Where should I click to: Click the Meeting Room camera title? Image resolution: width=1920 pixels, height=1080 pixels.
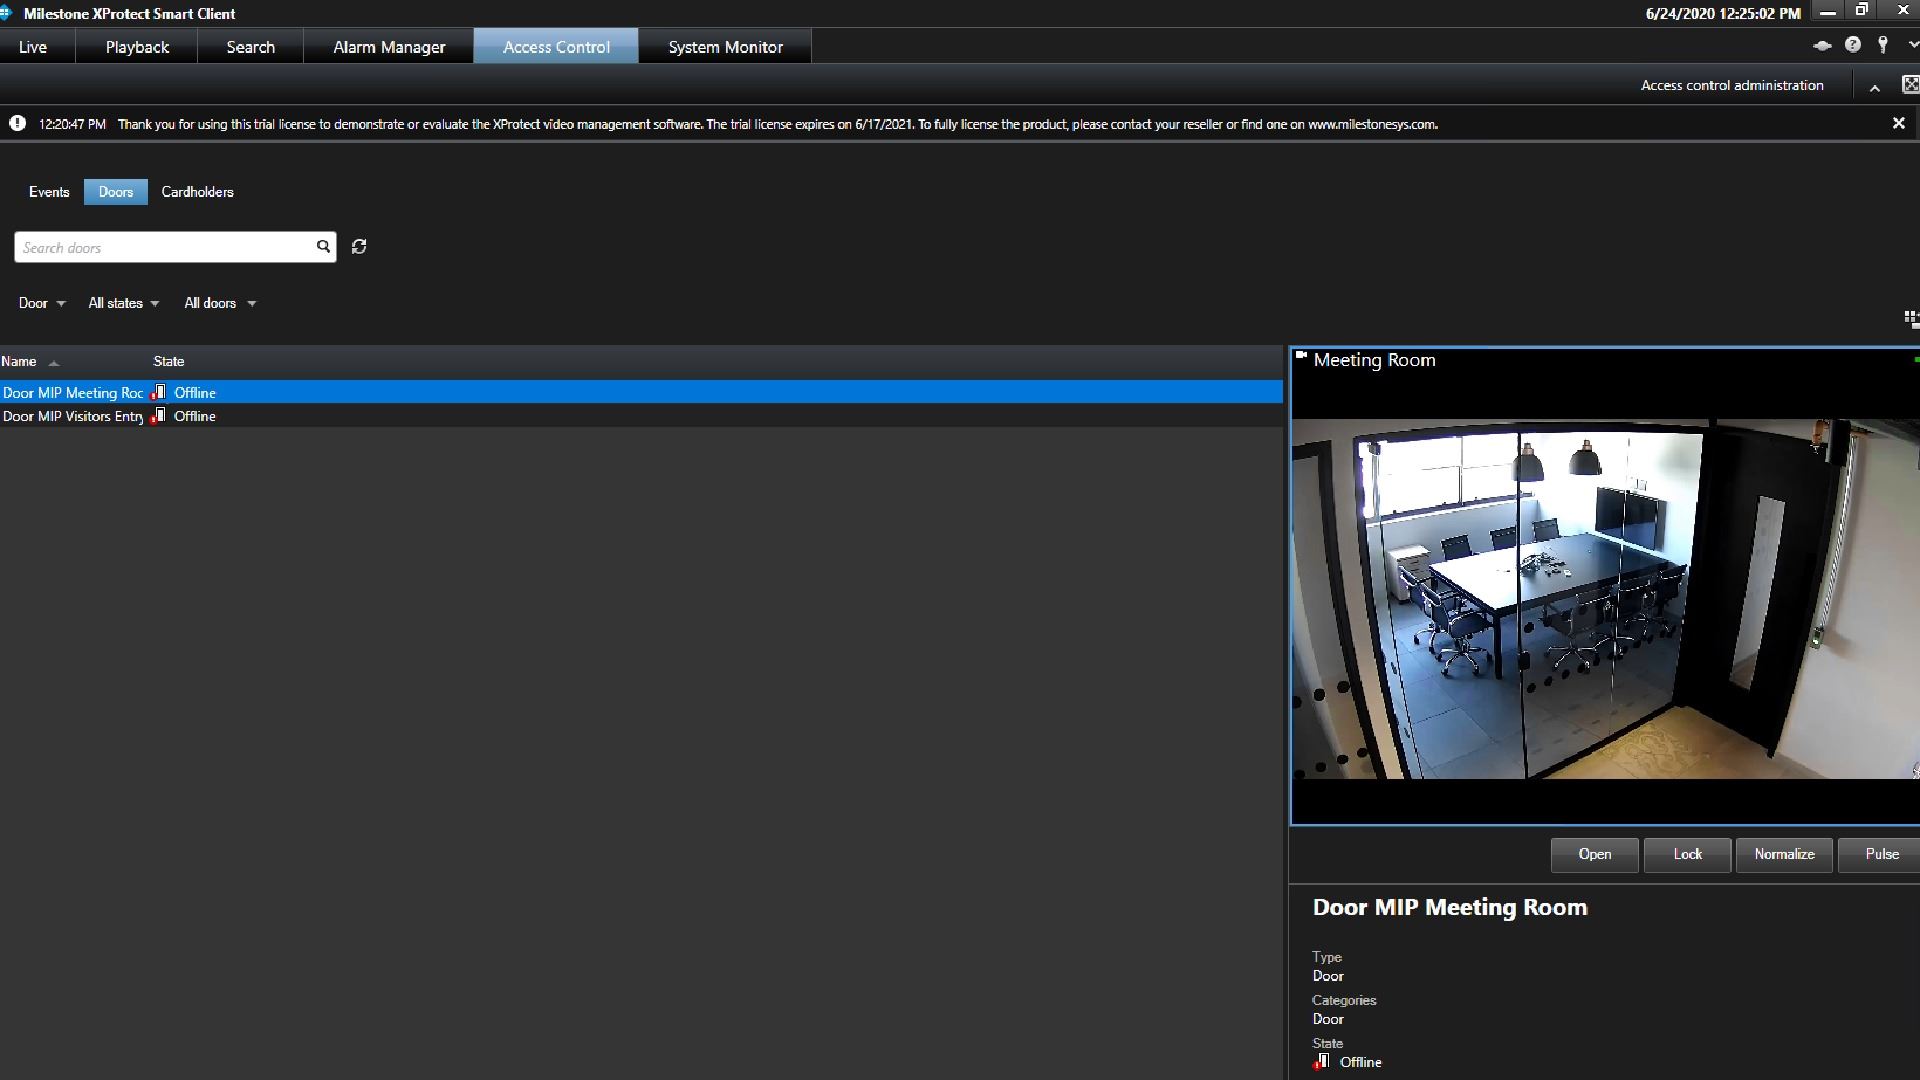pyautogui.click(x=1374, y=360)
